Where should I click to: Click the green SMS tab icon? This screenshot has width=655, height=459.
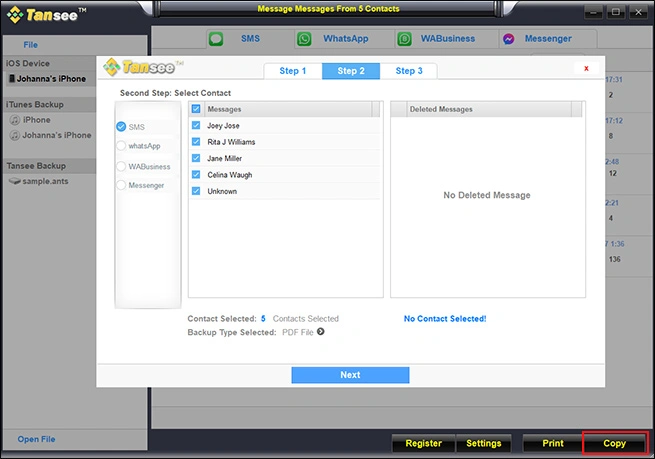coord(216,39)
